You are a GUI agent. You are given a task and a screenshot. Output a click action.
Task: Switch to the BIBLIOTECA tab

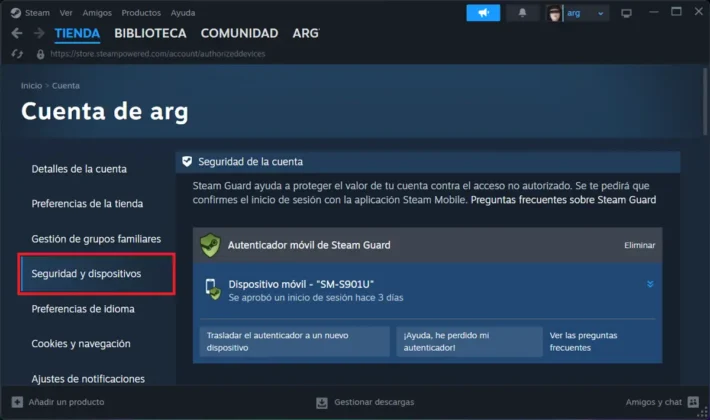tap(150, 33)
